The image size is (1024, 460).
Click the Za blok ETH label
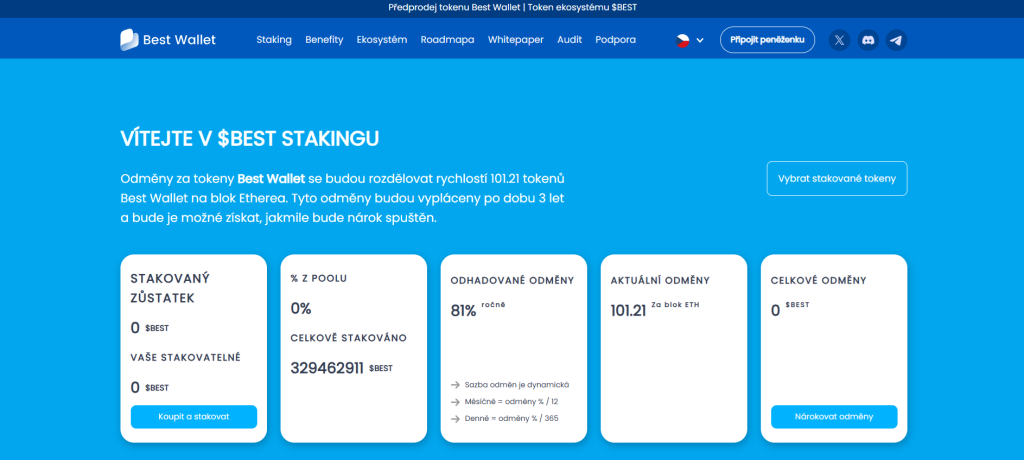(675, 305)
